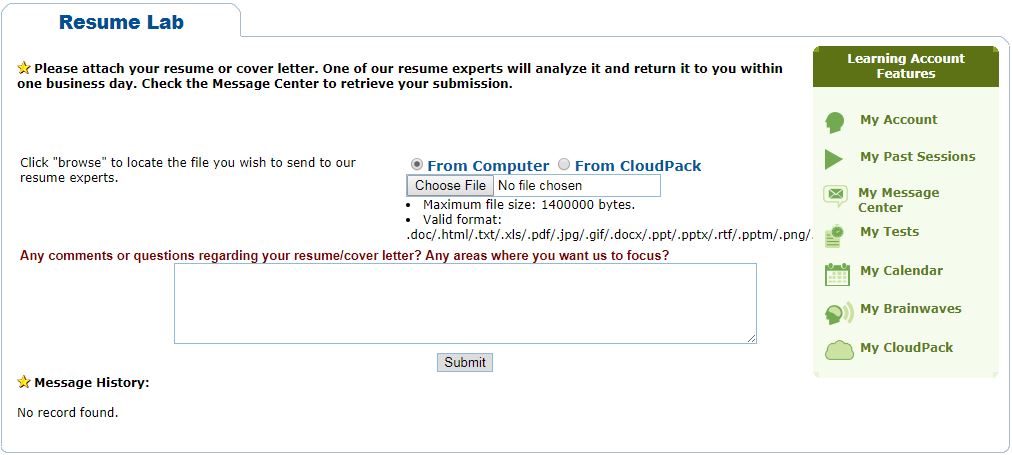This screenshot has height=455, width=1012.
Task: Click the My Brainwaves icon
Action: click(838, 313)
